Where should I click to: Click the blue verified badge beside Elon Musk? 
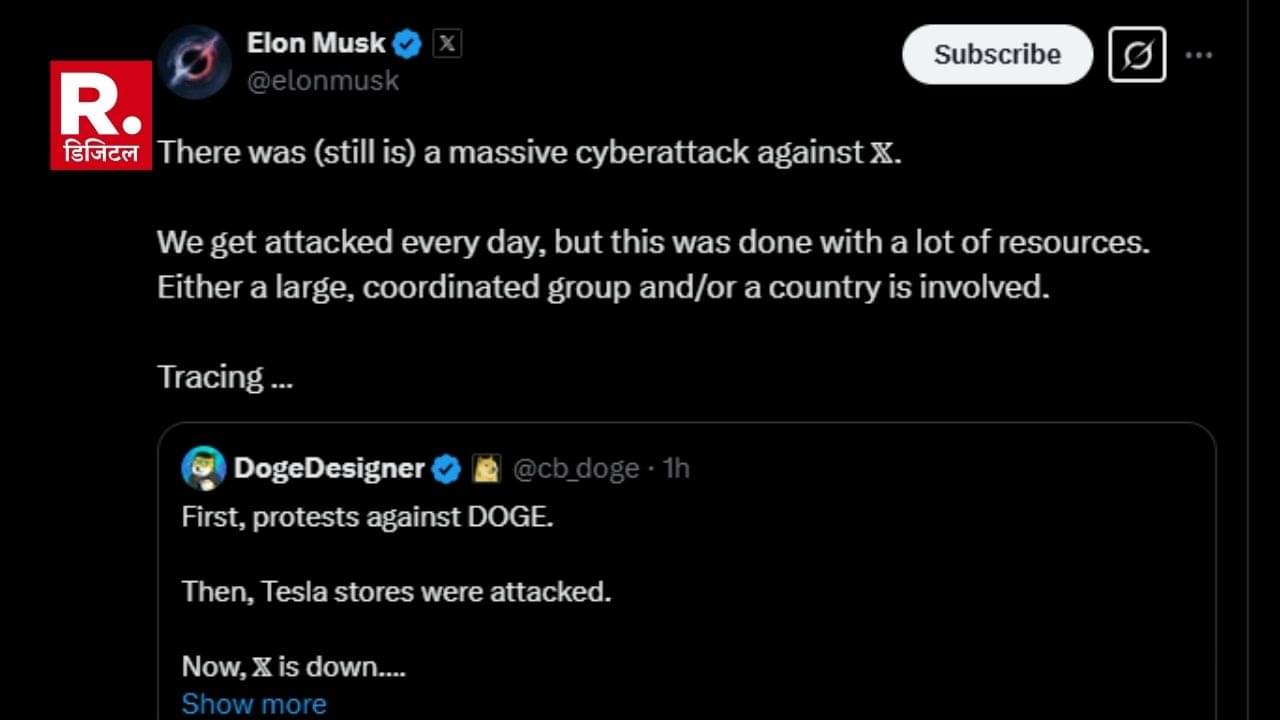pos(407,44)
